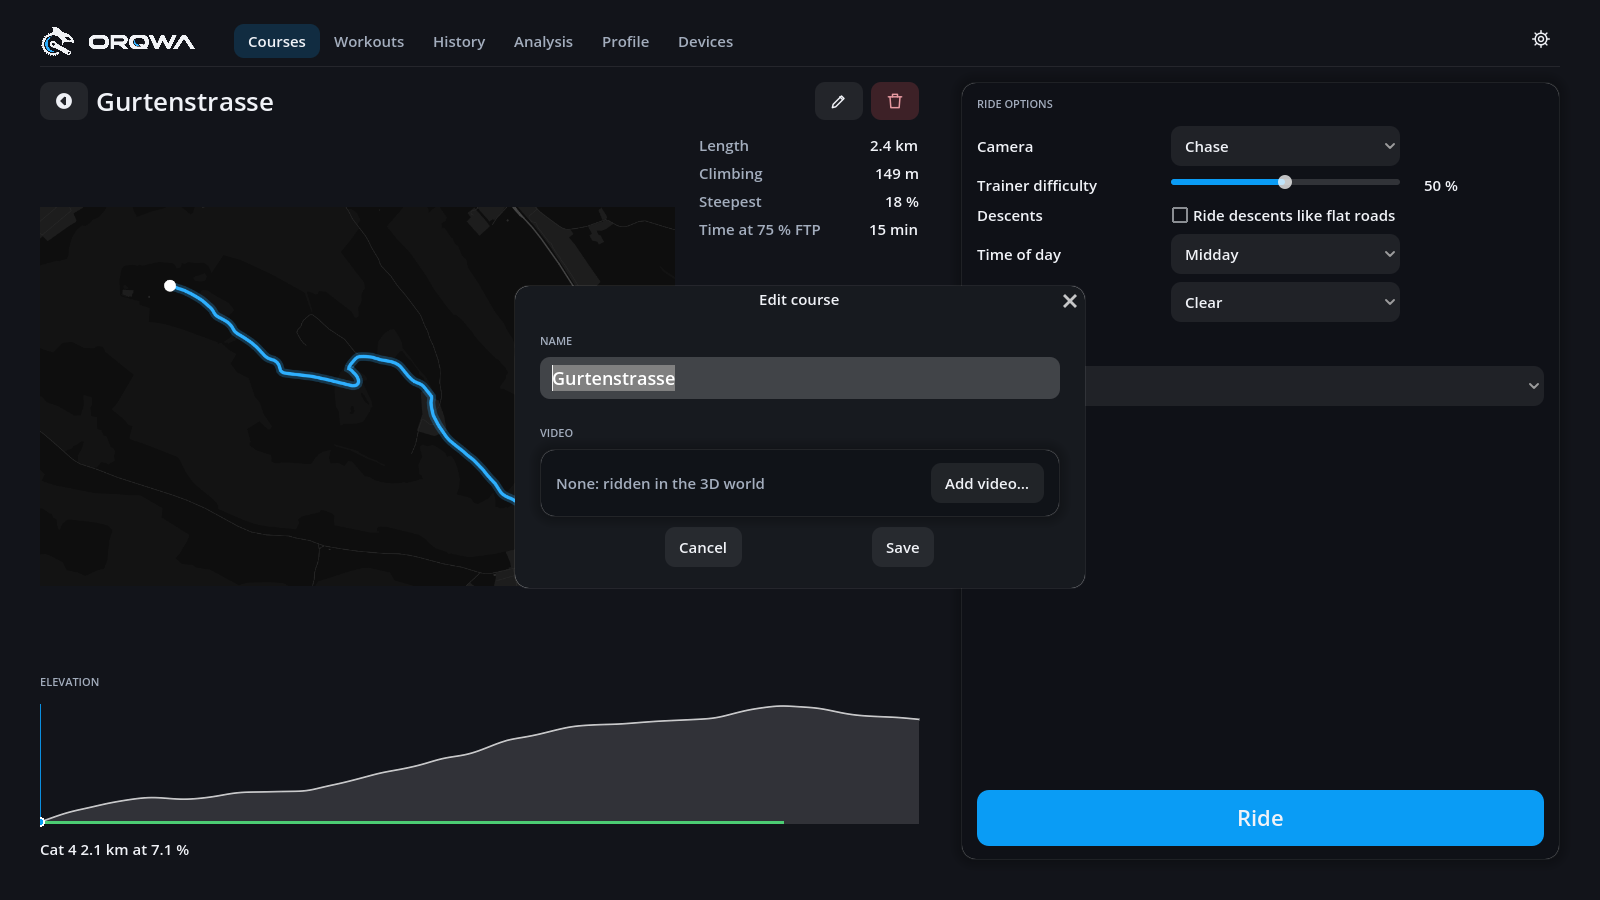Click the '18 %' steepest value

(902, 202)
